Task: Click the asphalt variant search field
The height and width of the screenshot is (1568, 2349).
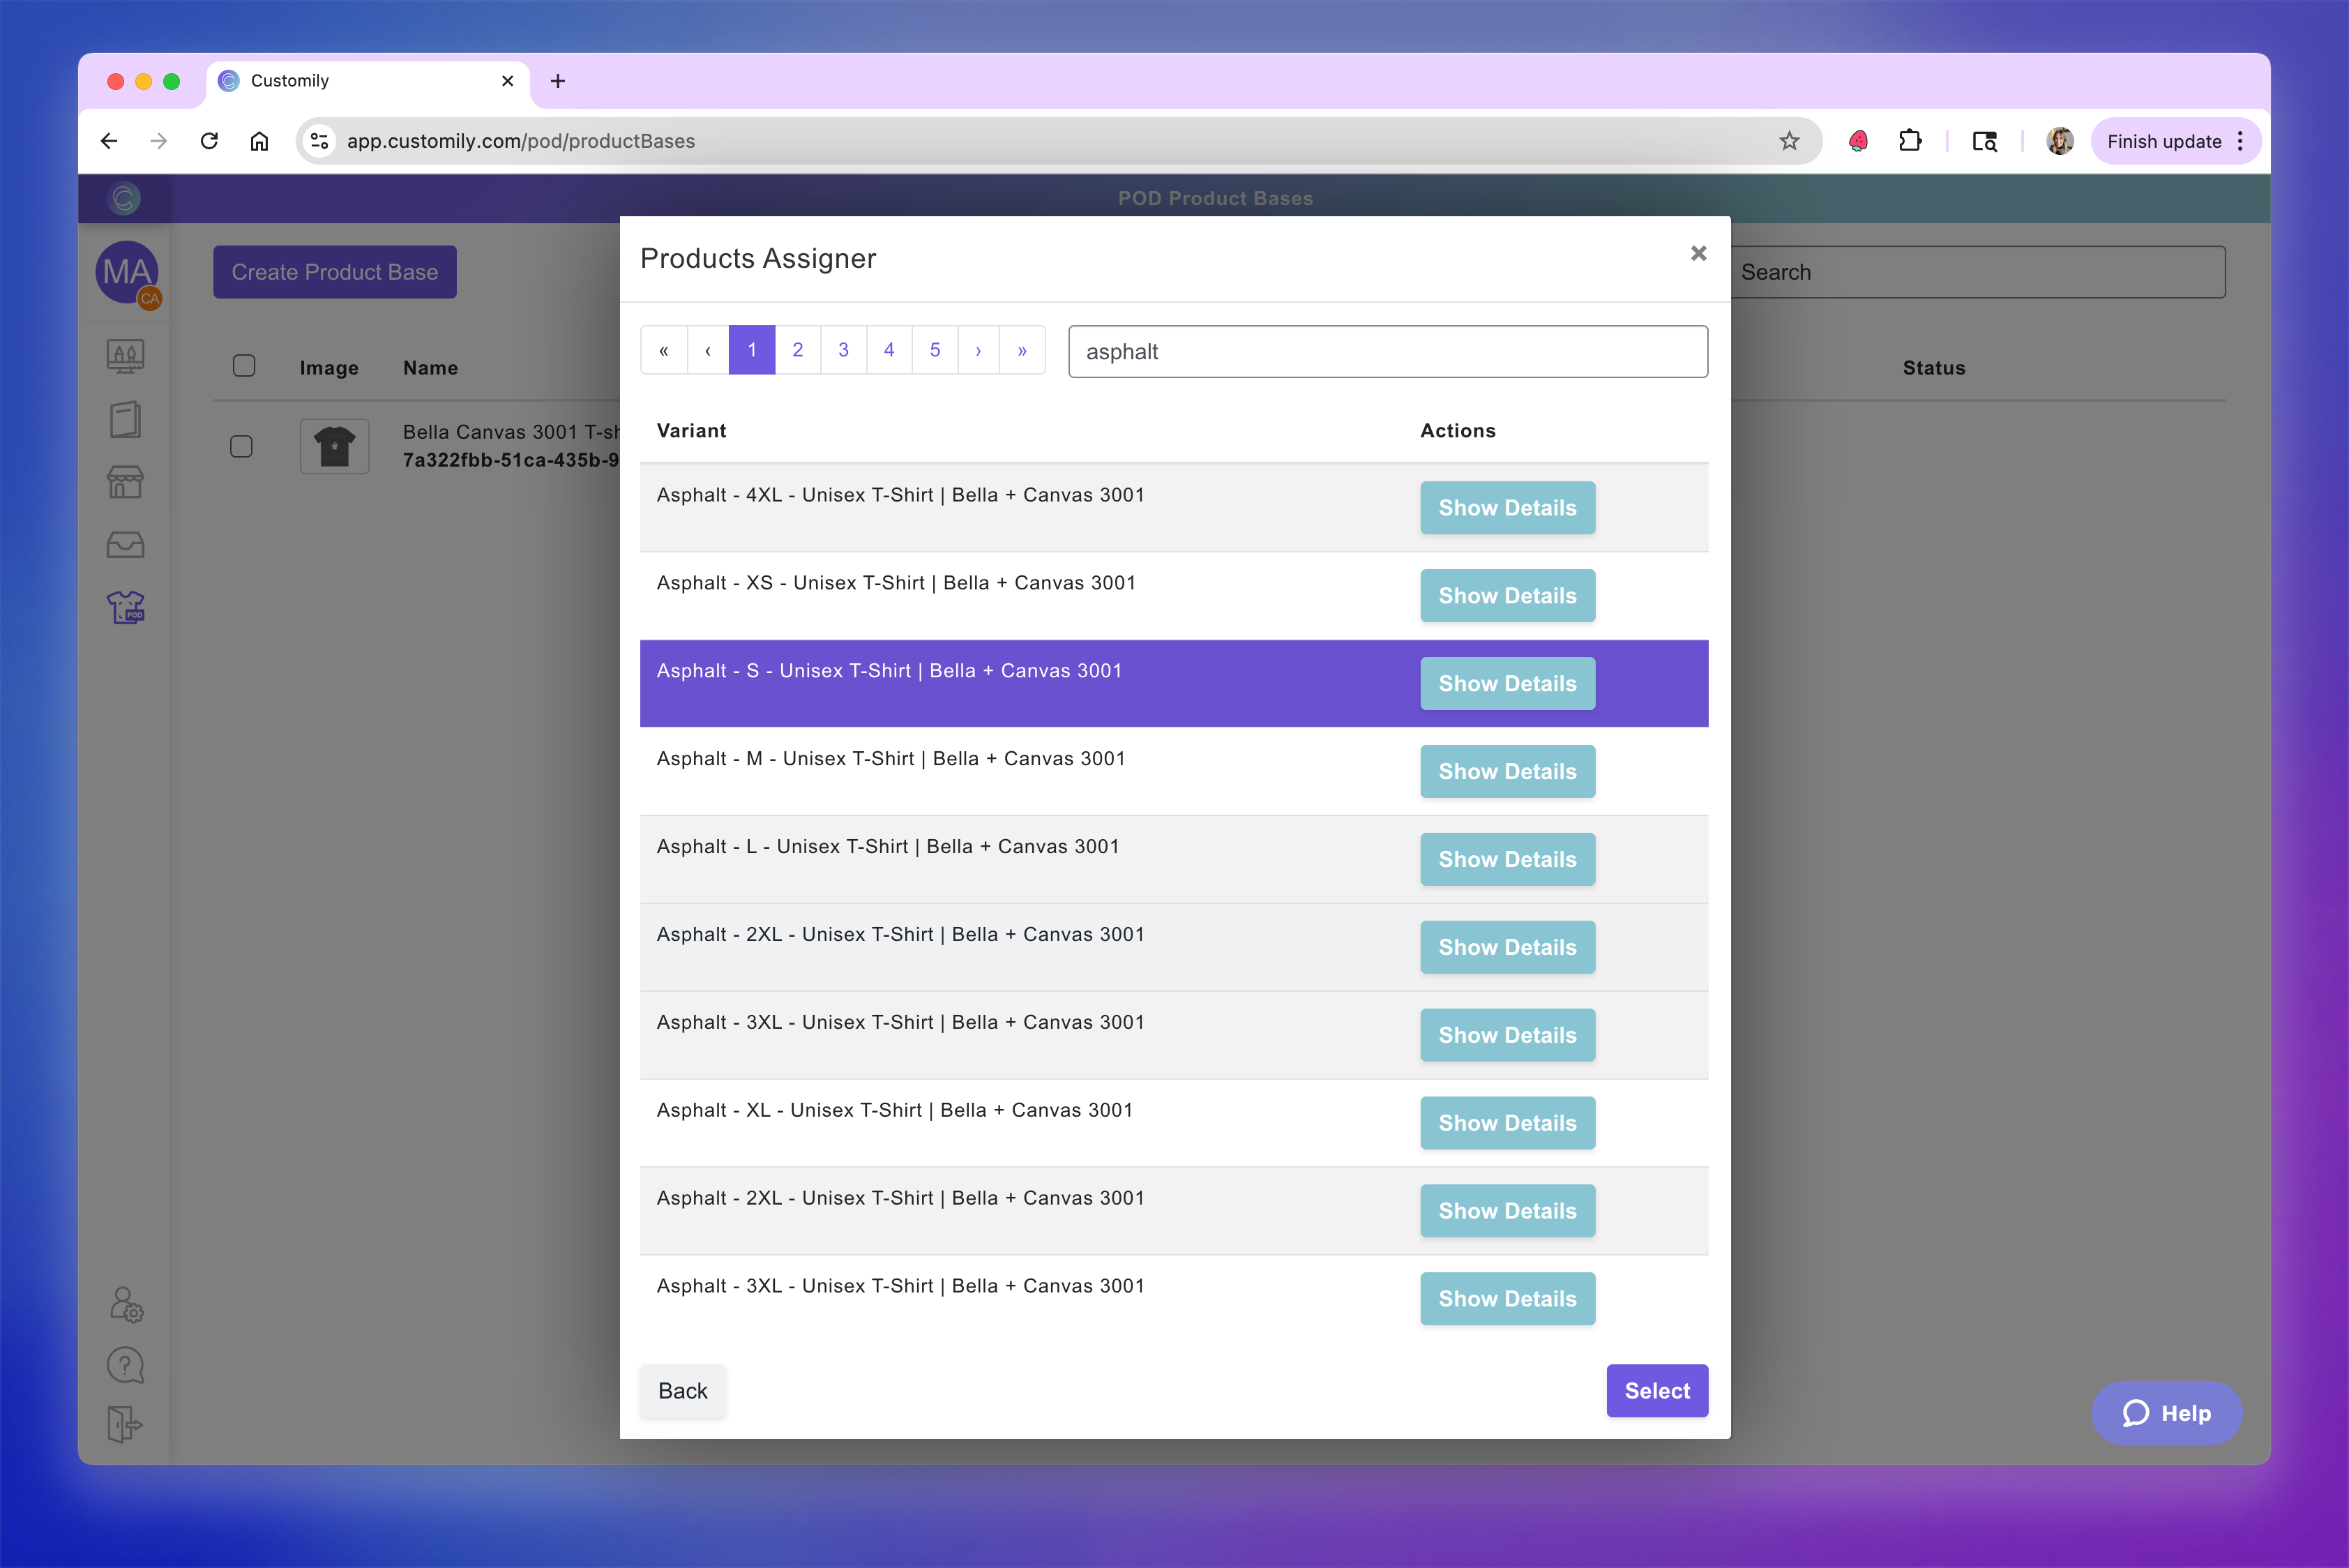Action: (1387, 352)
